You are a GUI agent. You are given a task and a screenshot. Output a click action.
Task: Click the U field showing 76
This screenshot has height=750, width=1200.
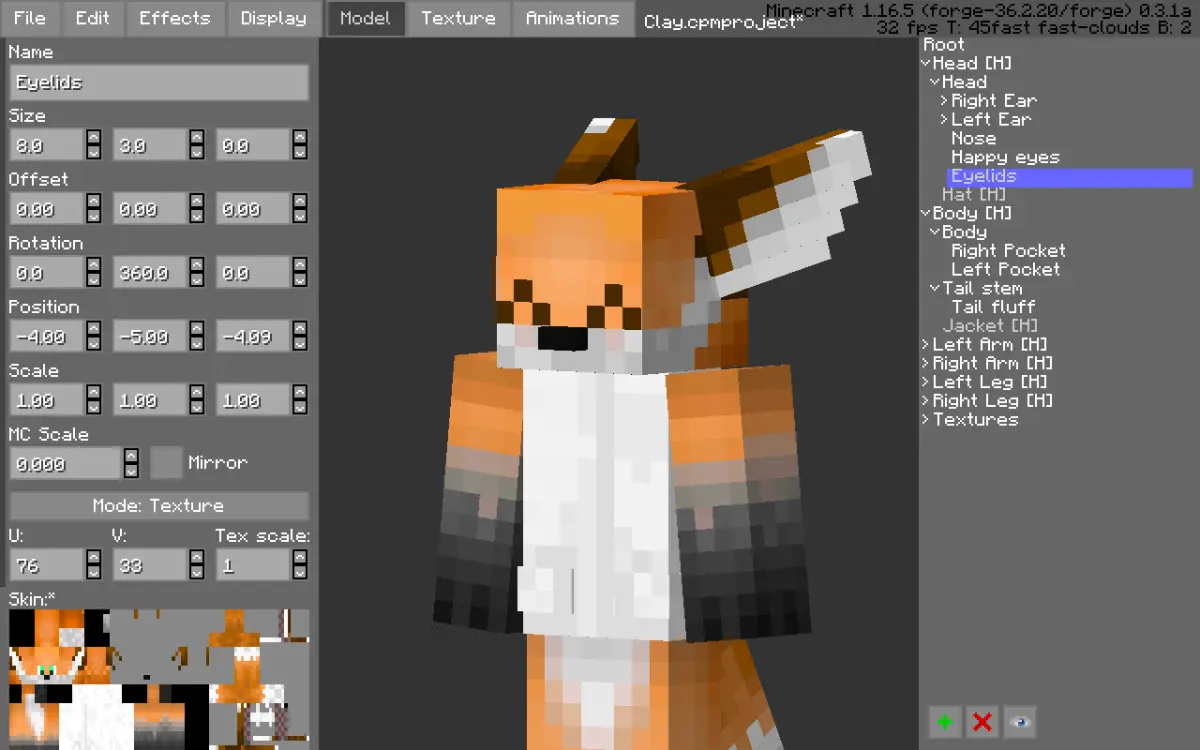[47, 565]
